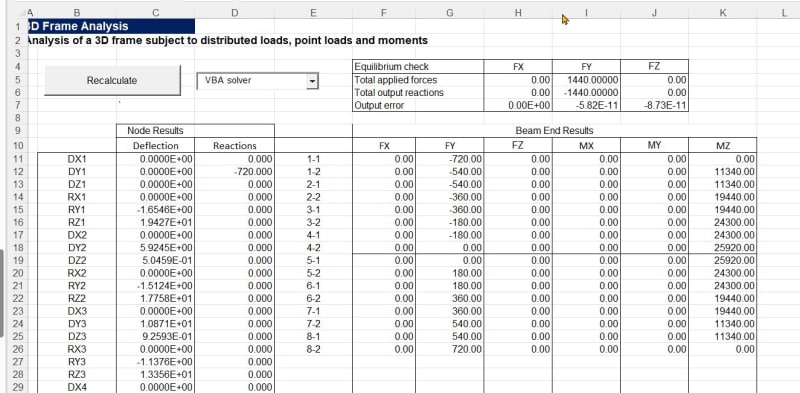Select the beam end label 1-1
The image size is (800, 393).
[x=314, y=159]
